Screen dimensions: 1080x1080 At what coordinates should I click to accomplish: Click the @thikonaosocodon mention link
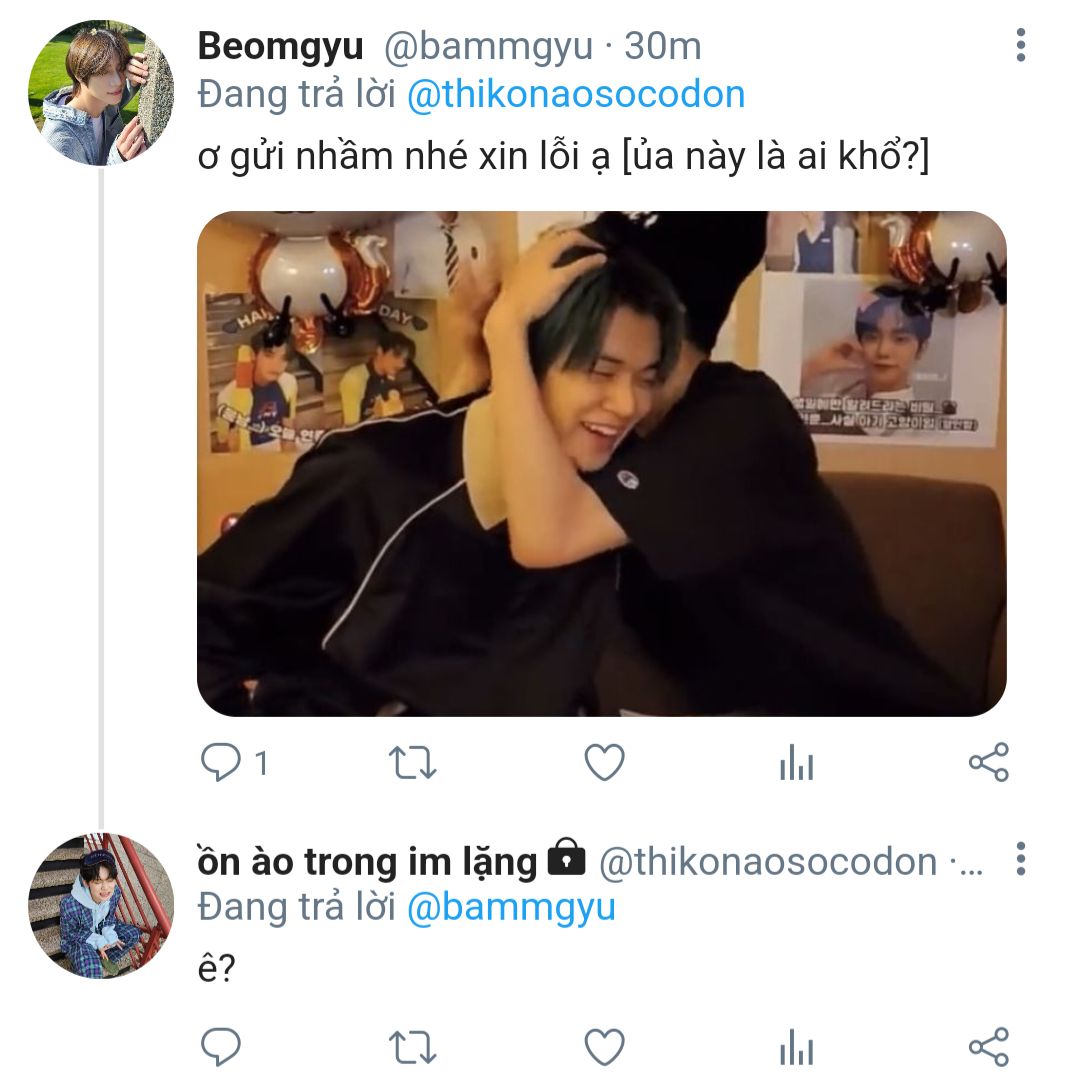576,95
